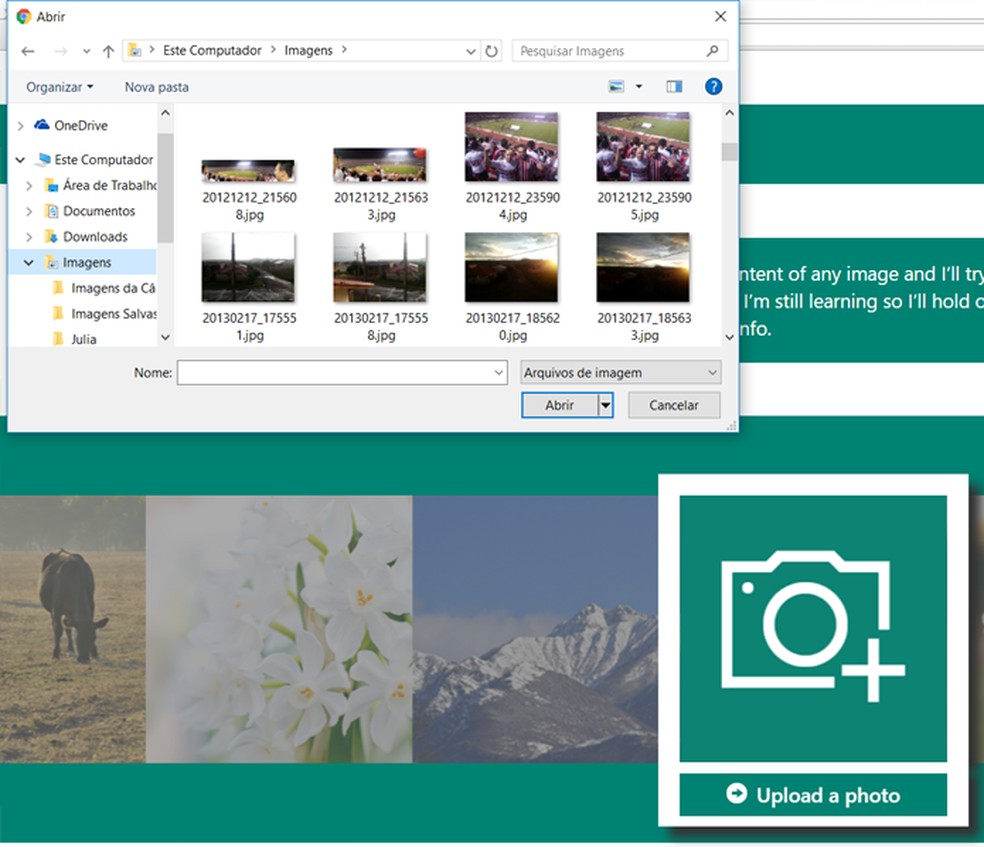Expand the Documentos tree node
Viewport: 984px width, 847px height.
29,211
